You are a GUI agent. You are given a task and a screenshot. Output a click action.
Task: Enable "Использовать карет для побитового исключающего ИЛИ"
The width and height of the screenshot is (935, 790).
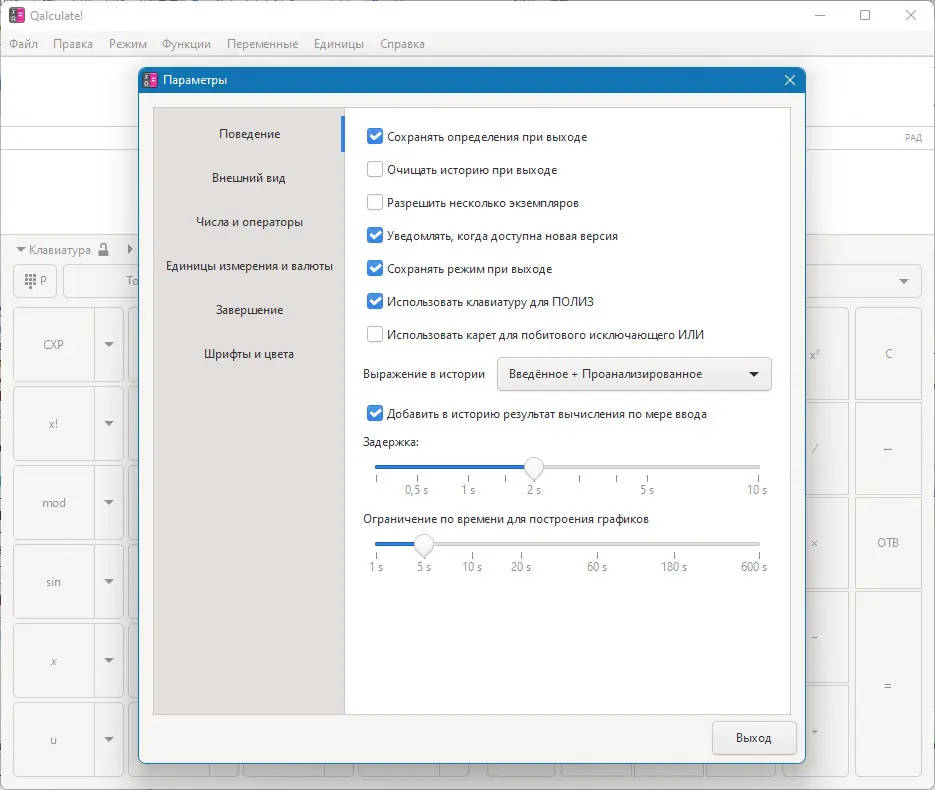click(x=374, y=334)
